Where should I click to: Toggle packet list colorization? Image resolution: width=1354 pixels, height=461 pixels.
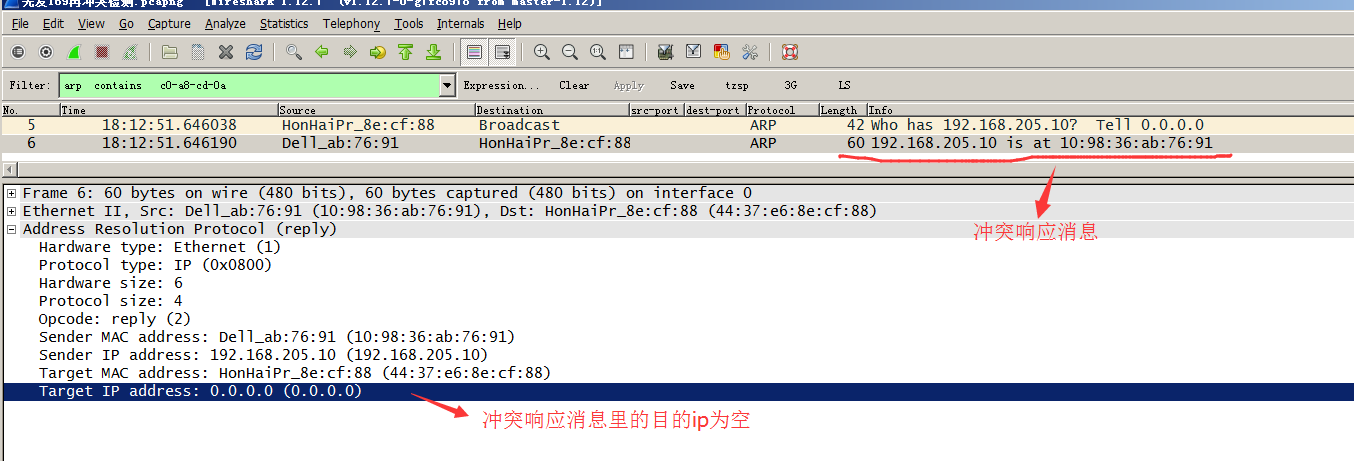point(474,52)
